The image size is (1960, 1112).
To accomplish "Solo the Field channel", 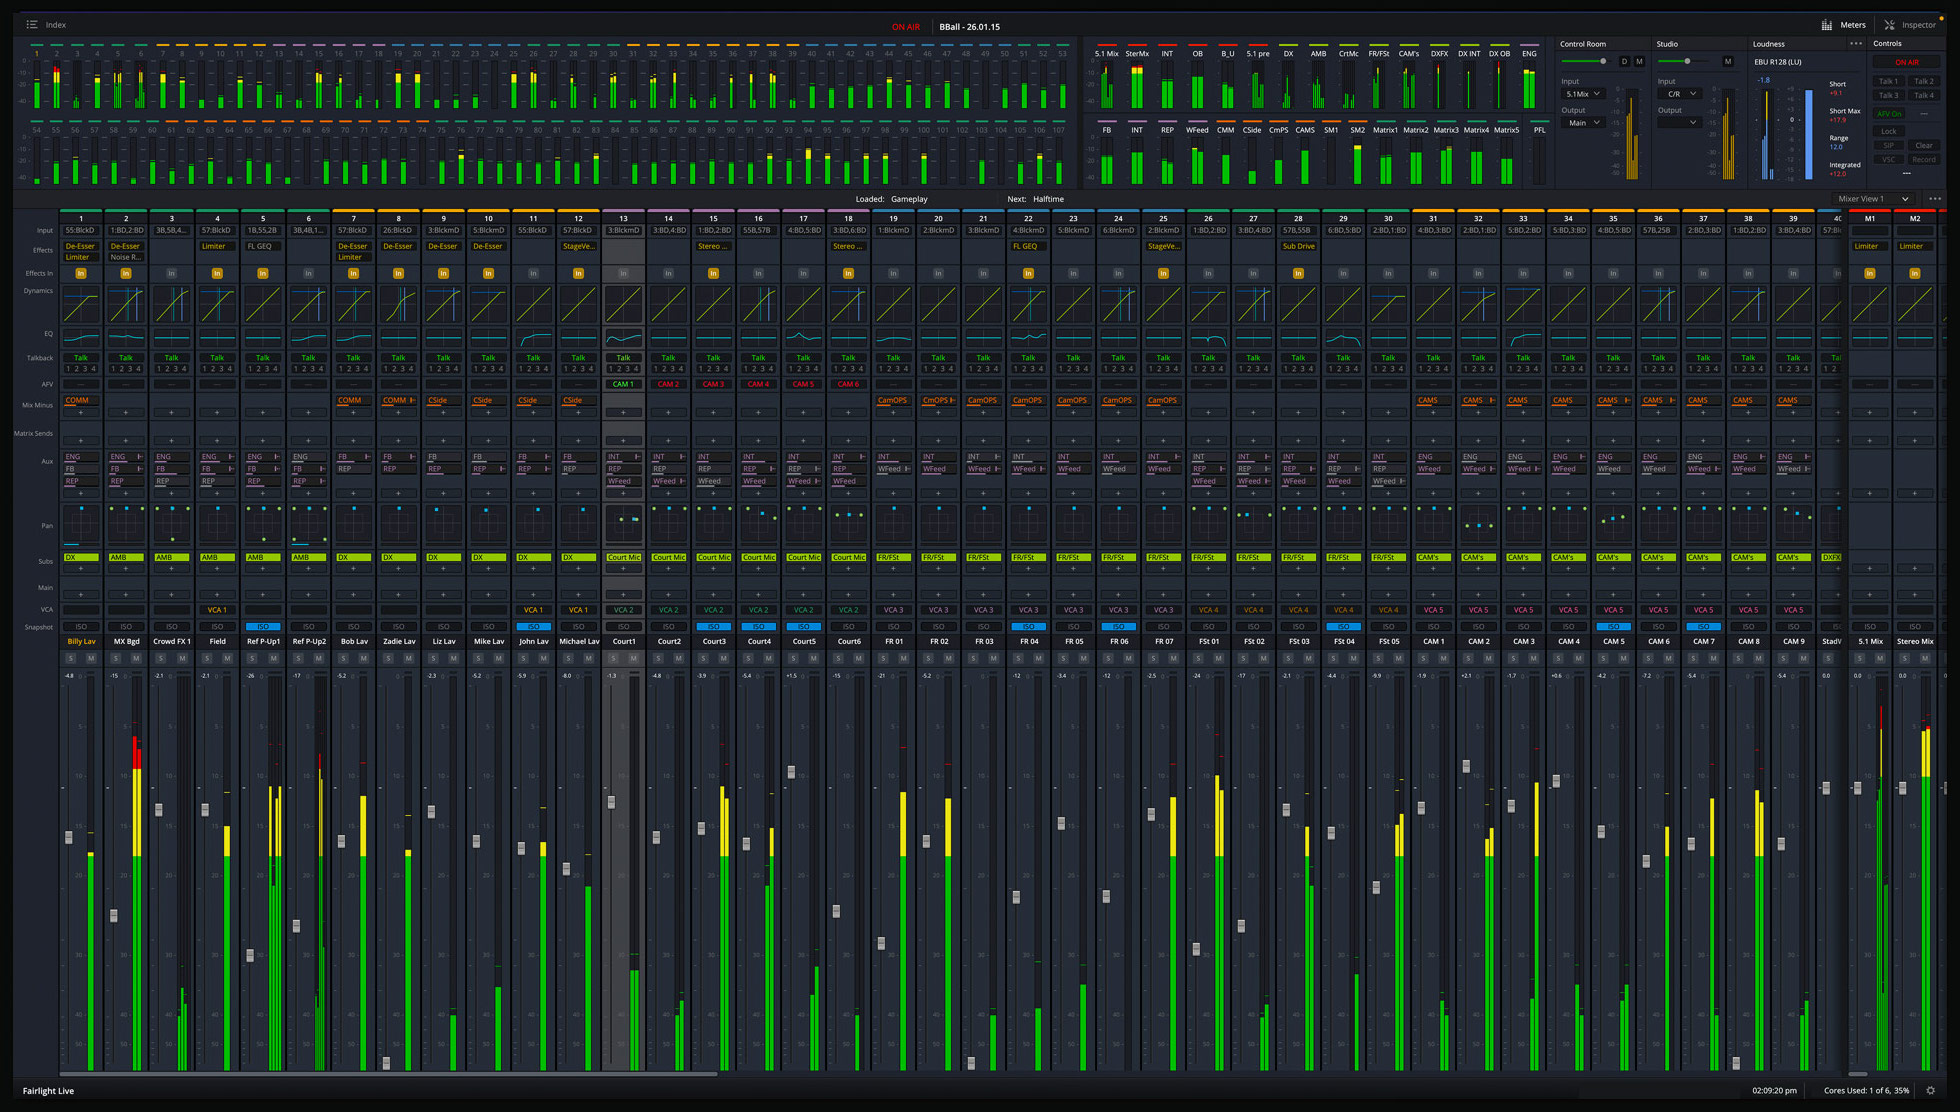I will (x=207, y=658).
